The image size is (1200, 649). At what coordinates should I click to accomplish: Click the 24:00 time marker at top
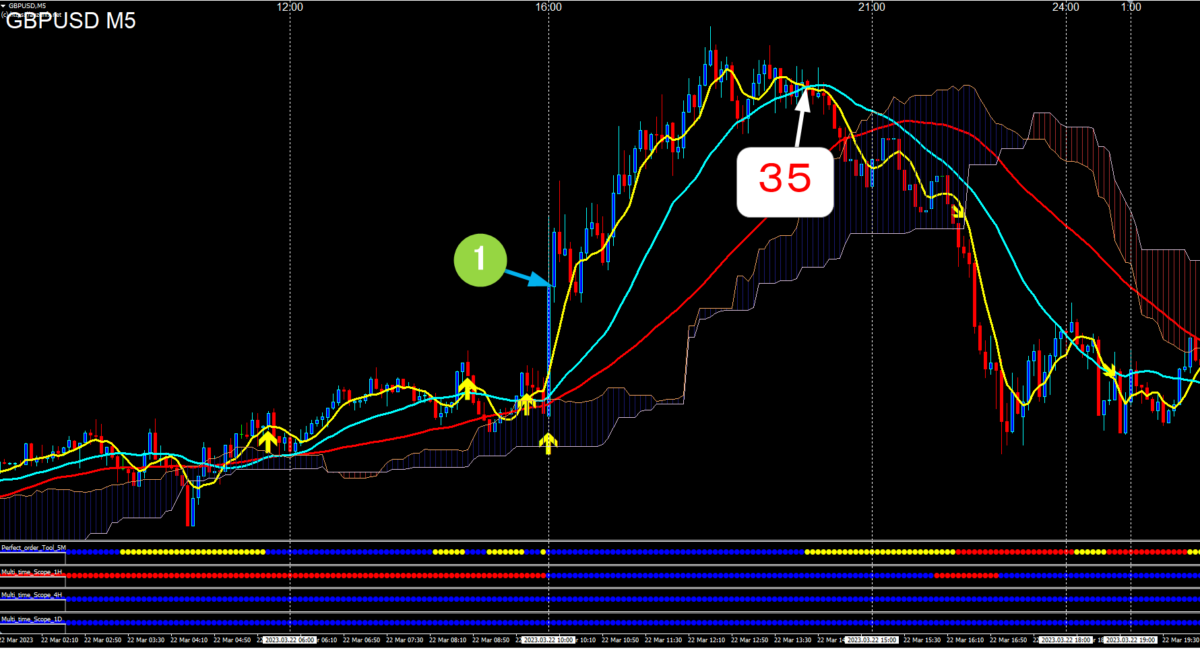1066,7
